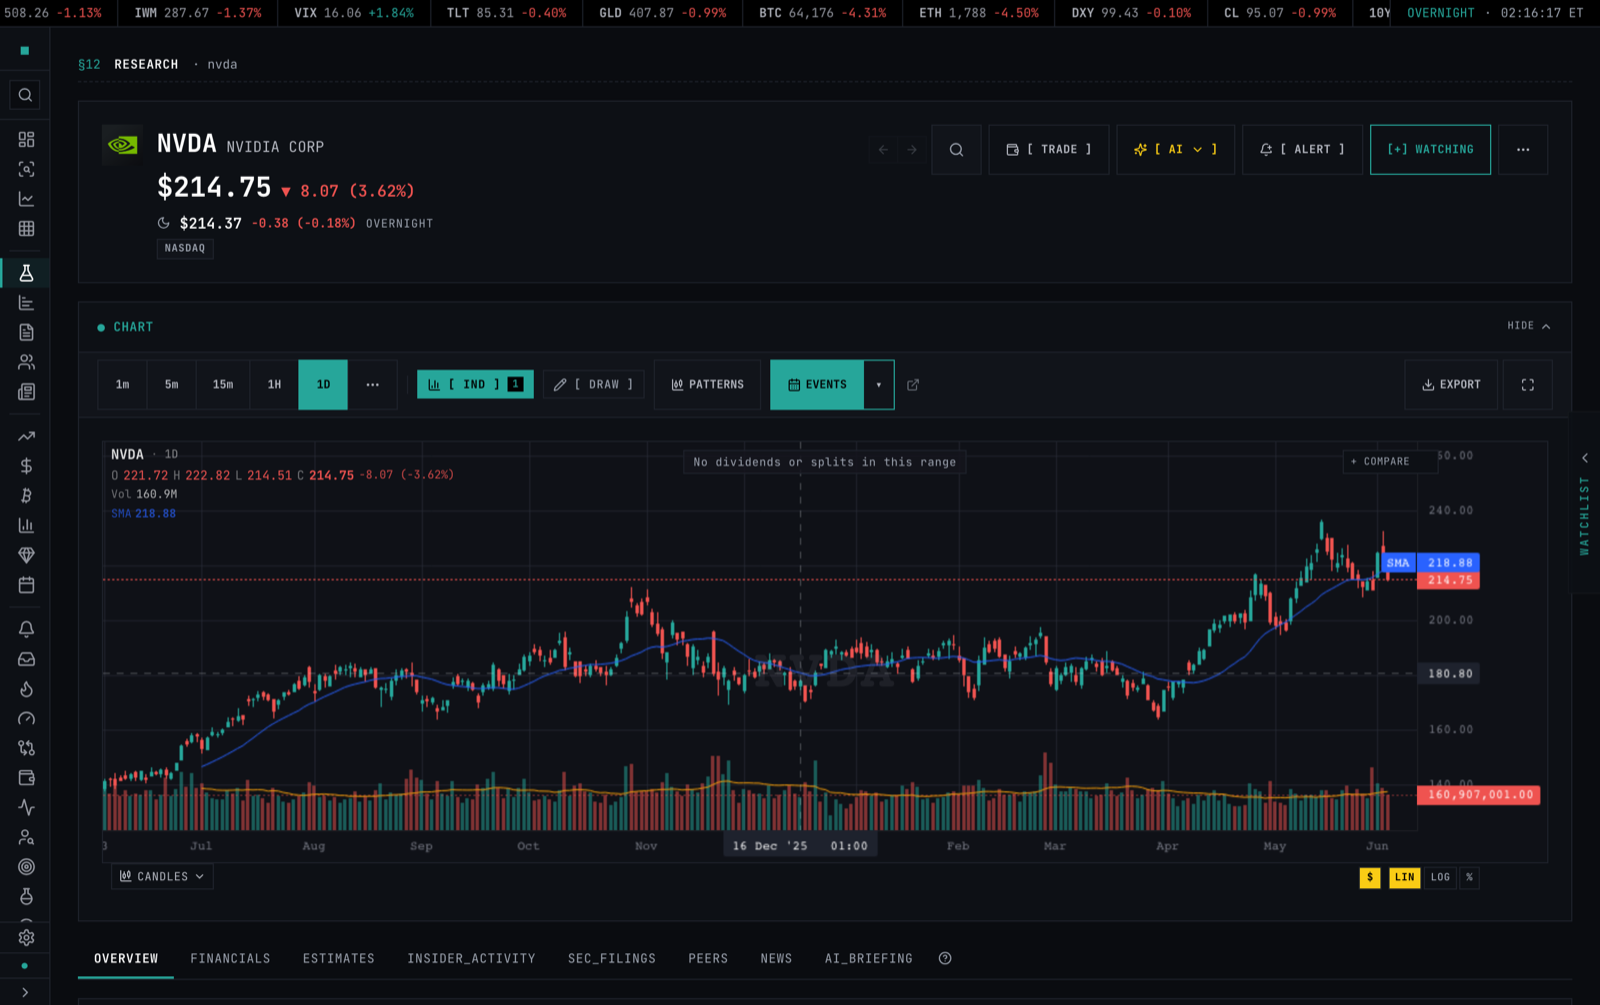This screenshot has width=1600, height=1005.
Task: Open the EVENTS dropdown arrow
Action: [879, 385]
